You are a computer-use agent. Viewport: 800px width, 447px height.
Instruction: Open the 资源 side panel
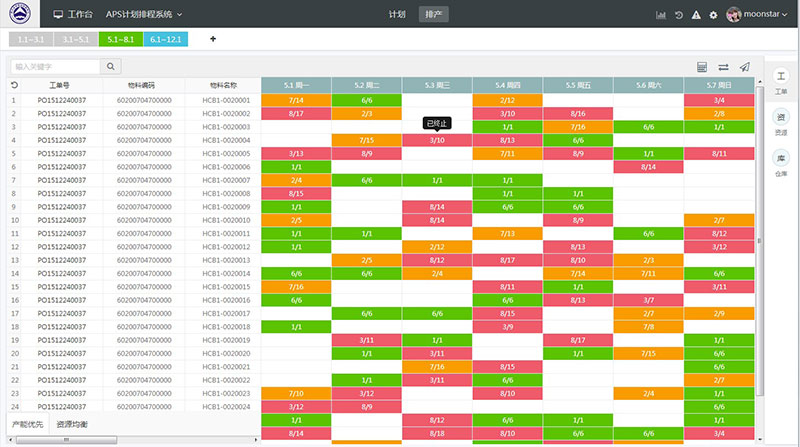(781, 124)
